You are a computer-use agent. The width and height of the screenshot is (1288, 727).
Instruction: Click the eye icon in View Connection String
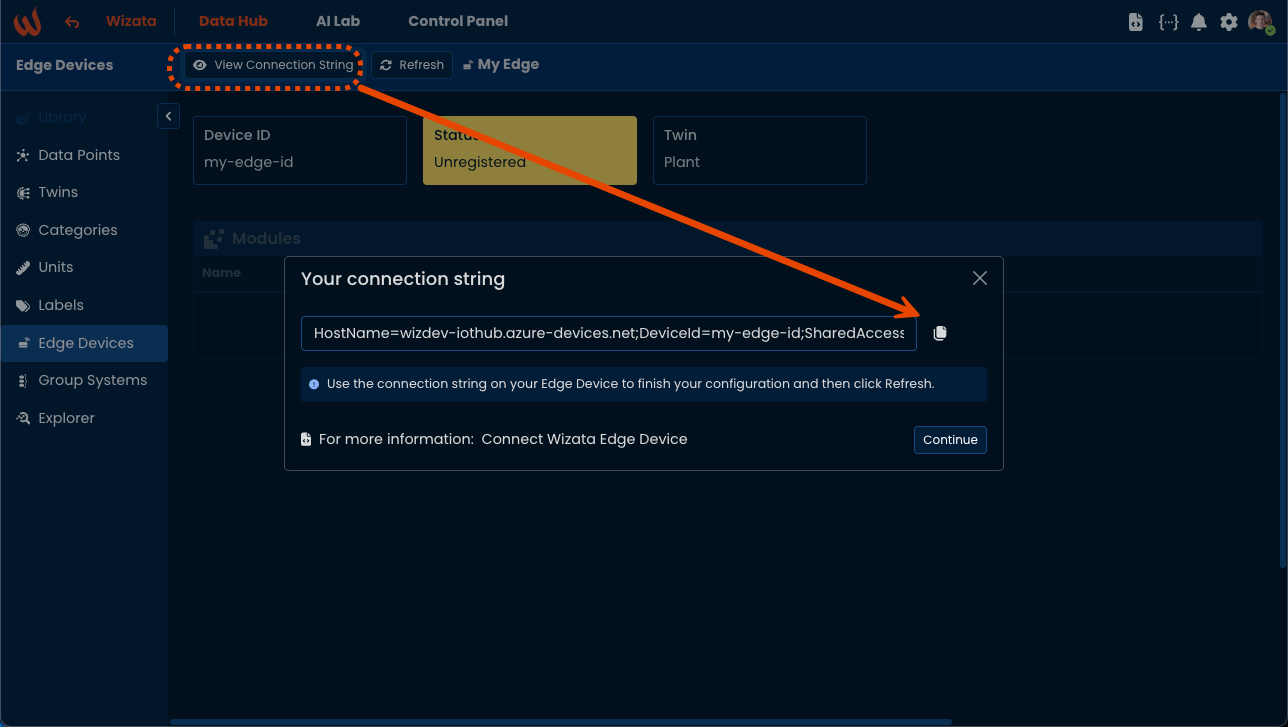coord(200,65)
